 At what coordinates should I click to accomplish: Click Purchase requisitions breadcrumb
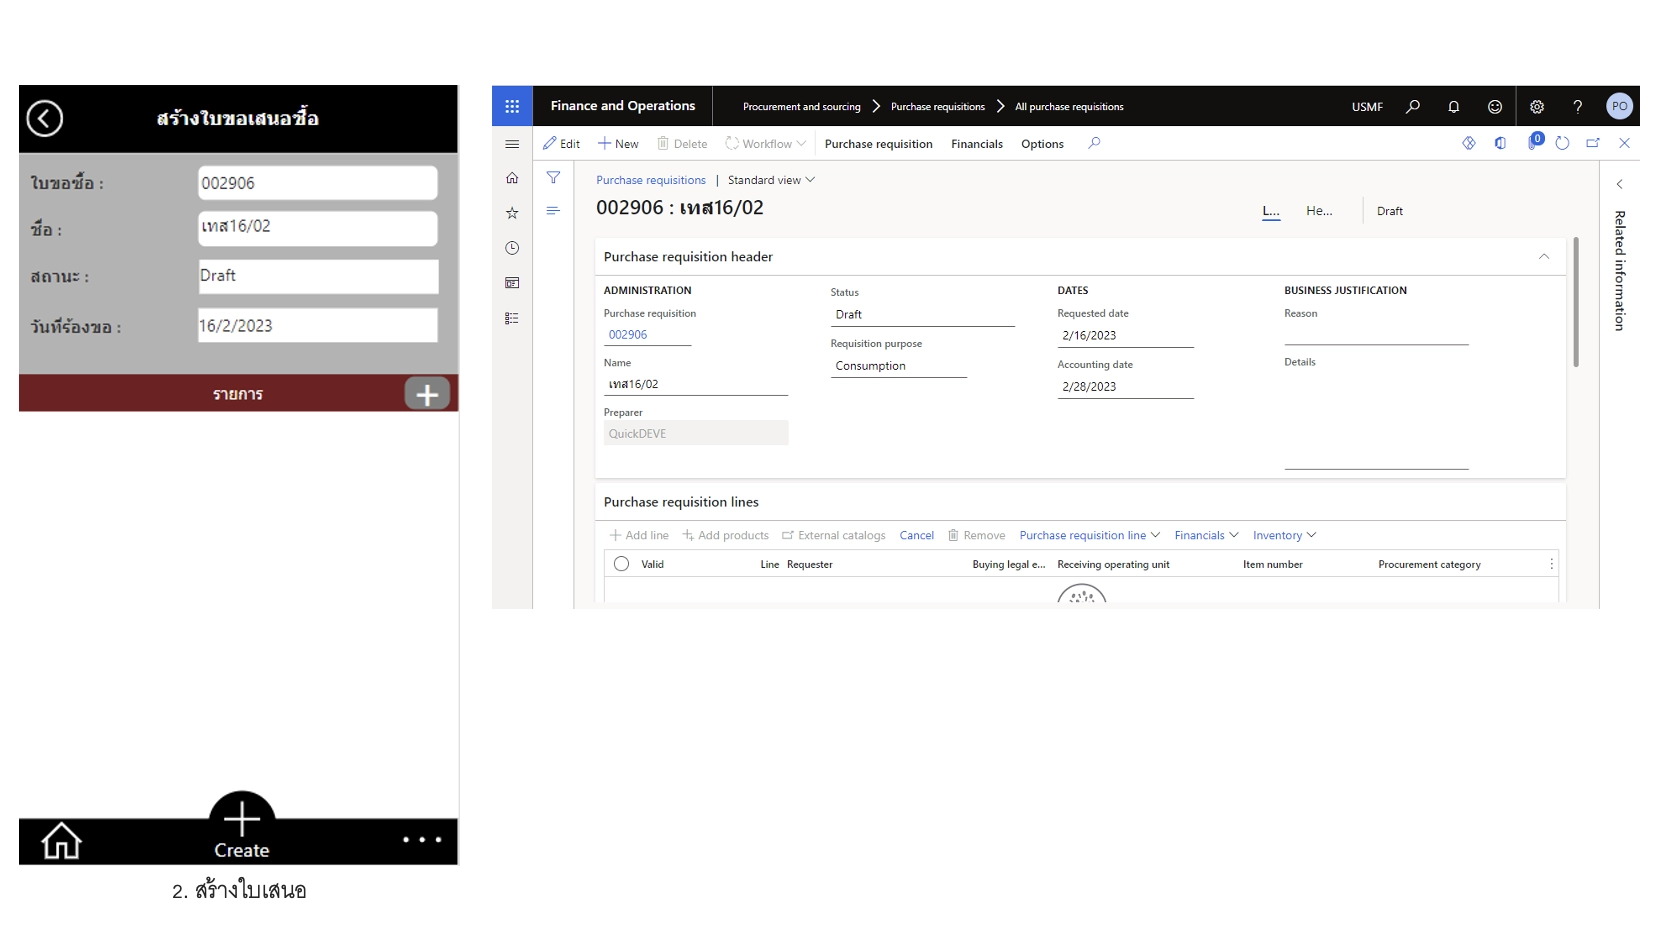coord(937,107)
